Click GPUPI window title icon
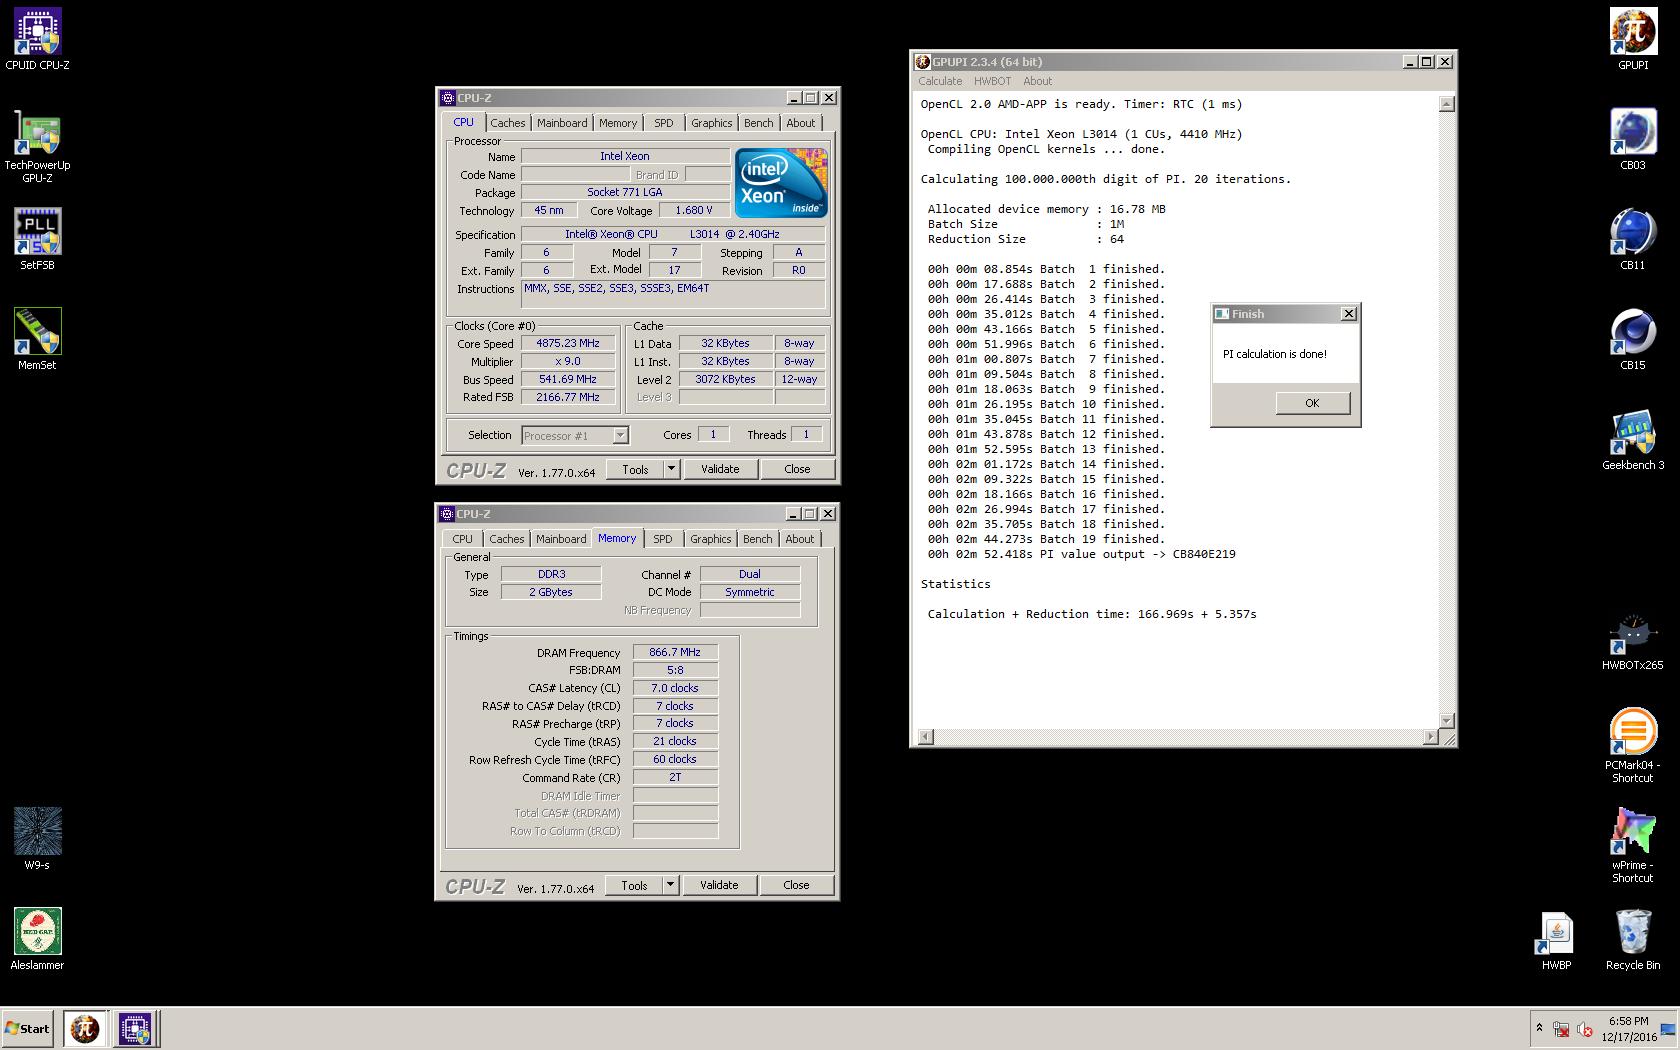 [x=923, y=62]
